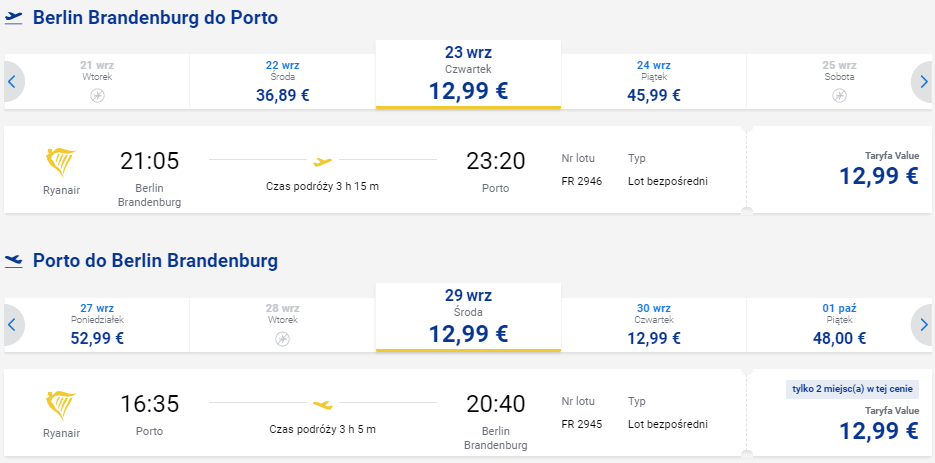Choose 27 wrz Poniedziałek return for 52,99 €
This screenshot has height=463, width=935.
pyautogui.click(x=97, y=325)
